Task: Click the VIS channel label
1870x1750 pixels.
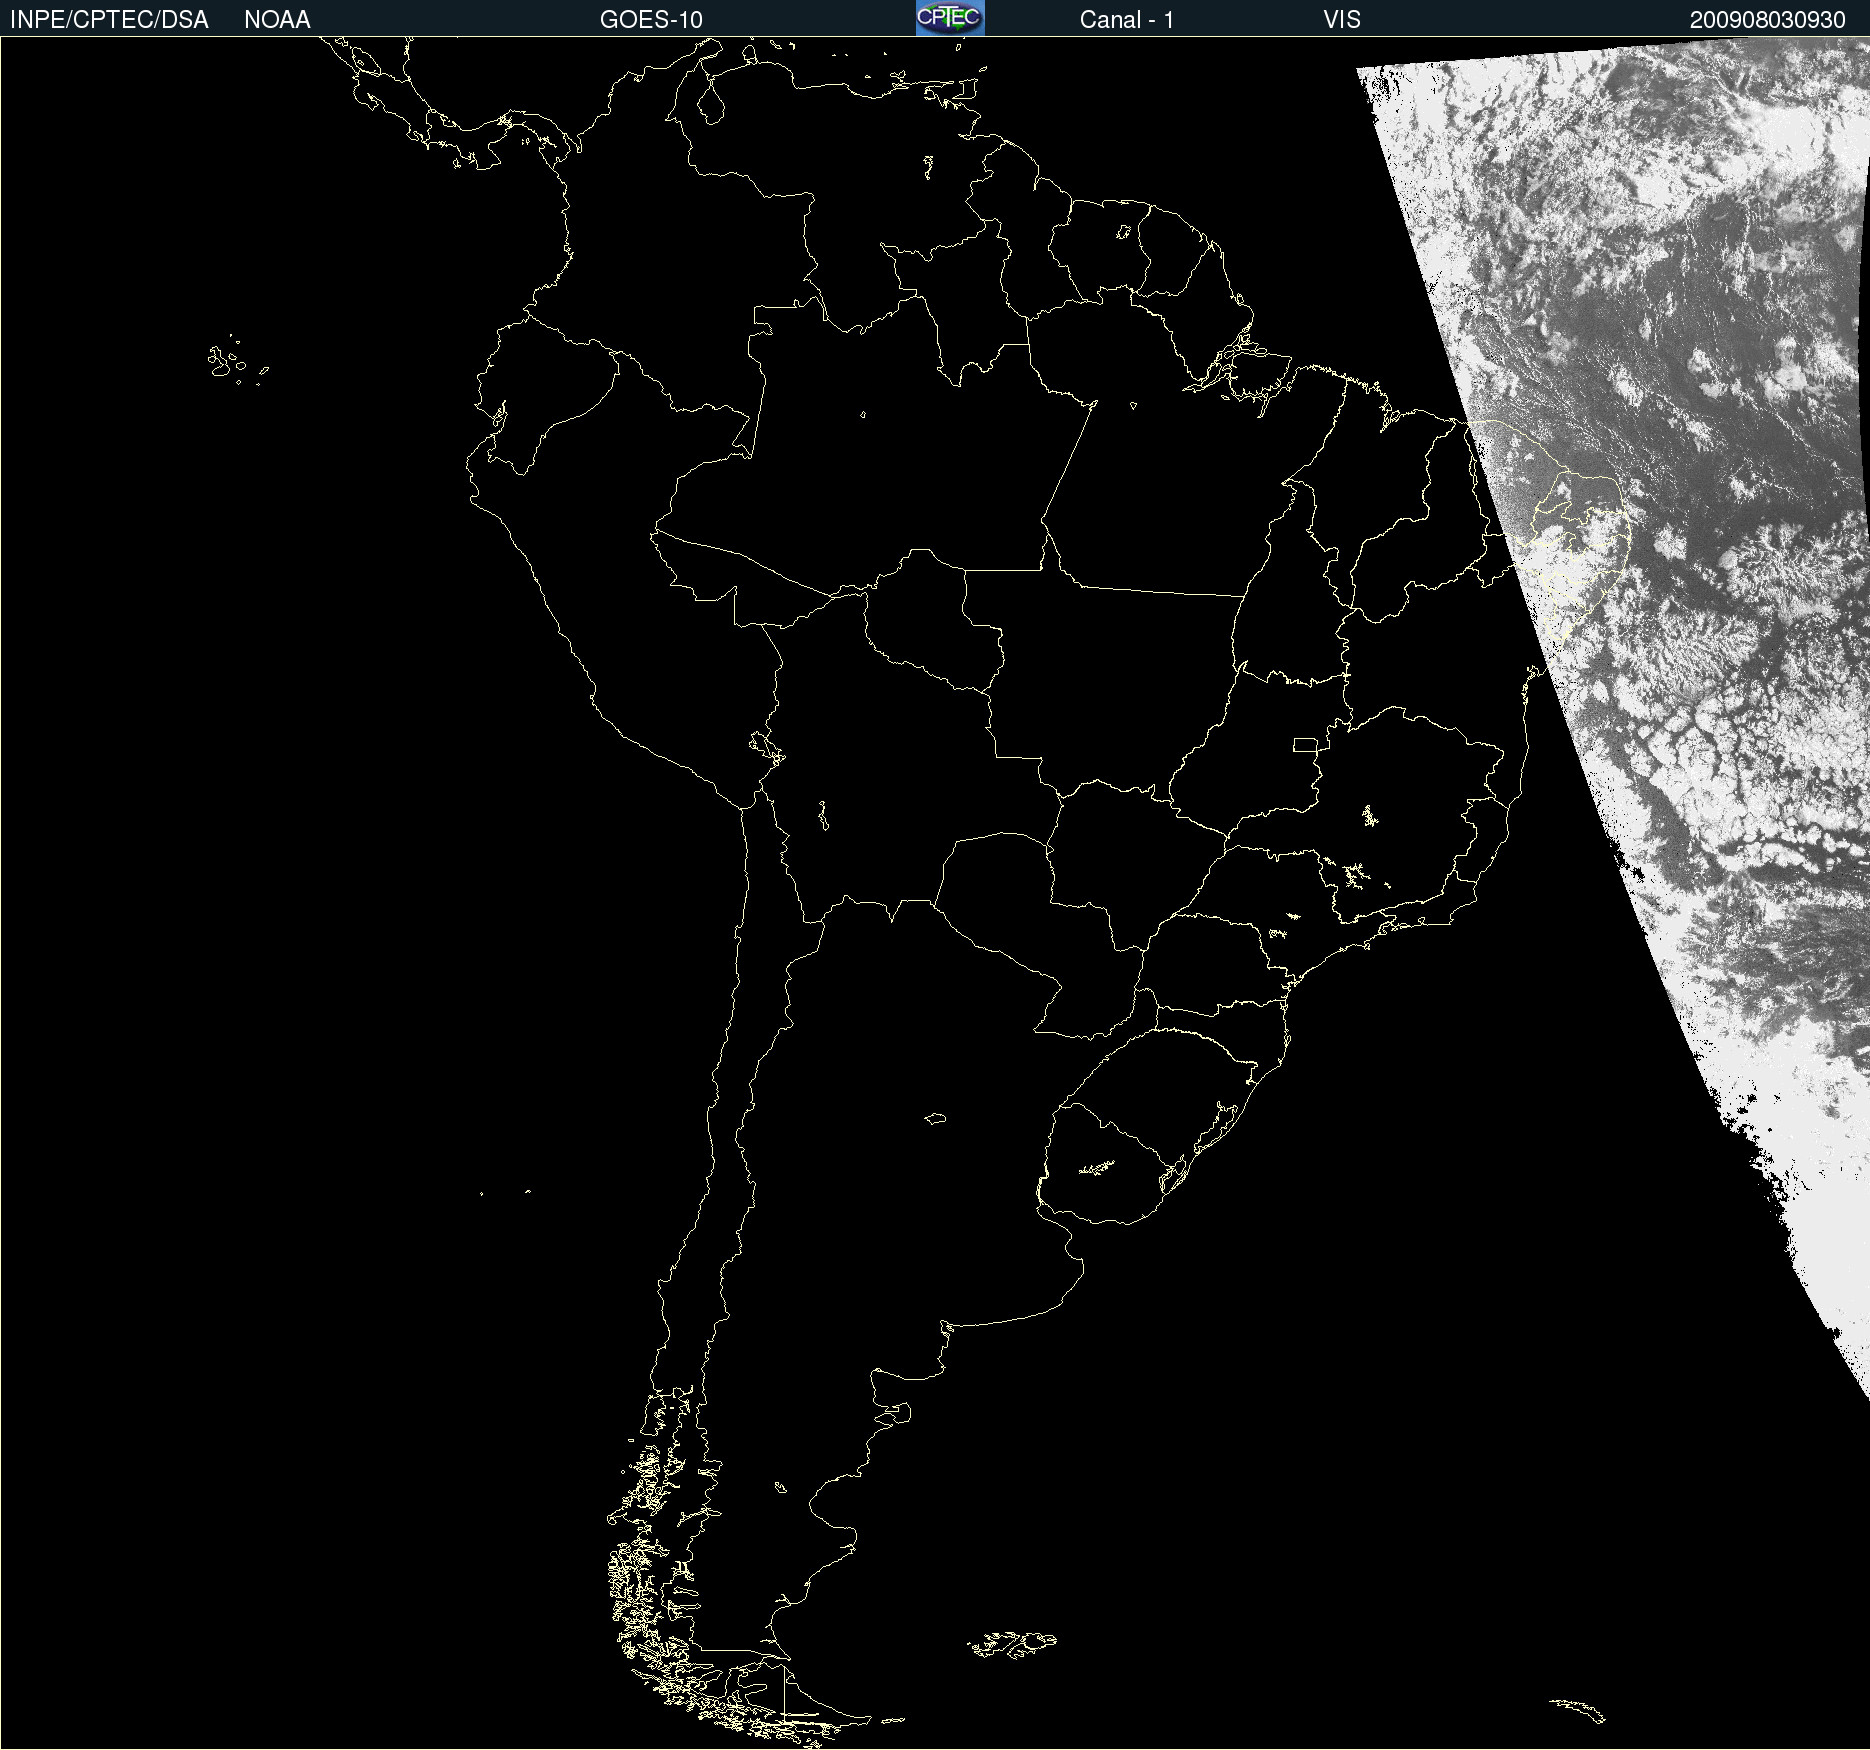Action: click(1342, 20)
